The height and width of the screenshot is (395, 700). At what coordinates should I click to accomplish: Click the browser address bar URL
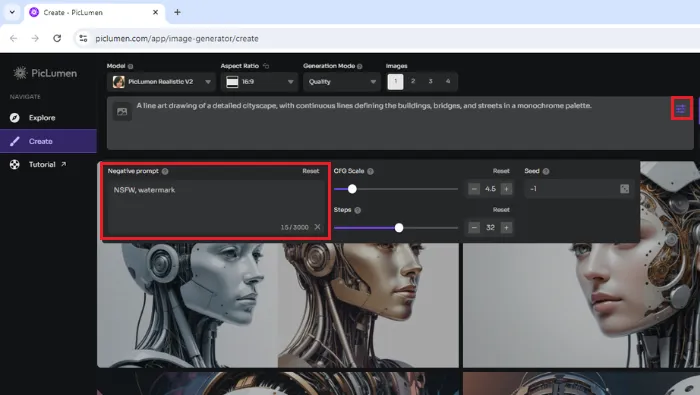177,38
